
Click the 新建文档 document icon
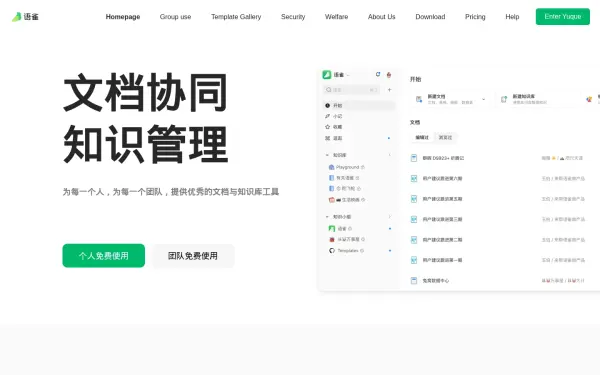click(419, 99)
